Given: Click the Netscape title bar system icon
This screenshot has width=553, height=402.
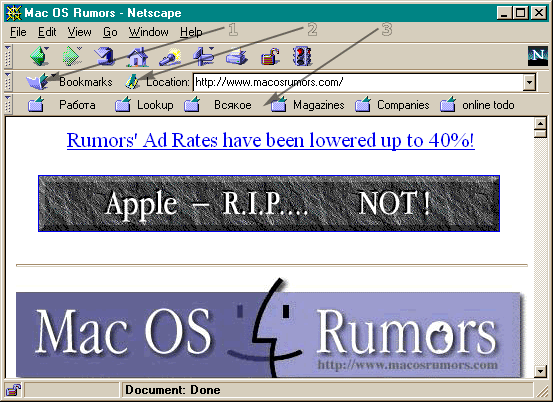Looking at the screenshot, I should [14, 13].
